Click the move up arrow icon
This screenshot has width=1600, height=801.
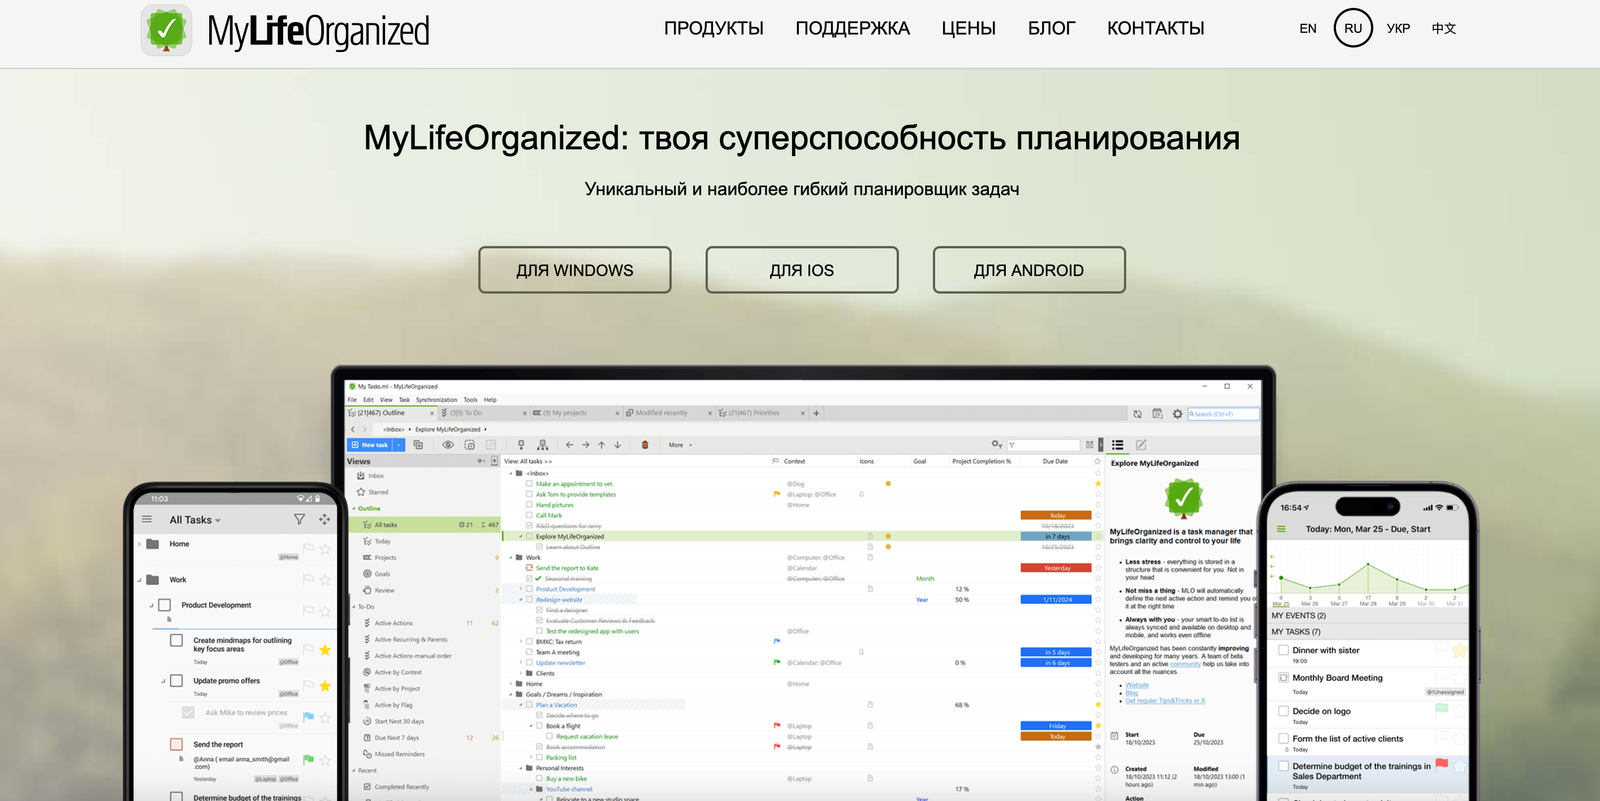coord(602,445)
